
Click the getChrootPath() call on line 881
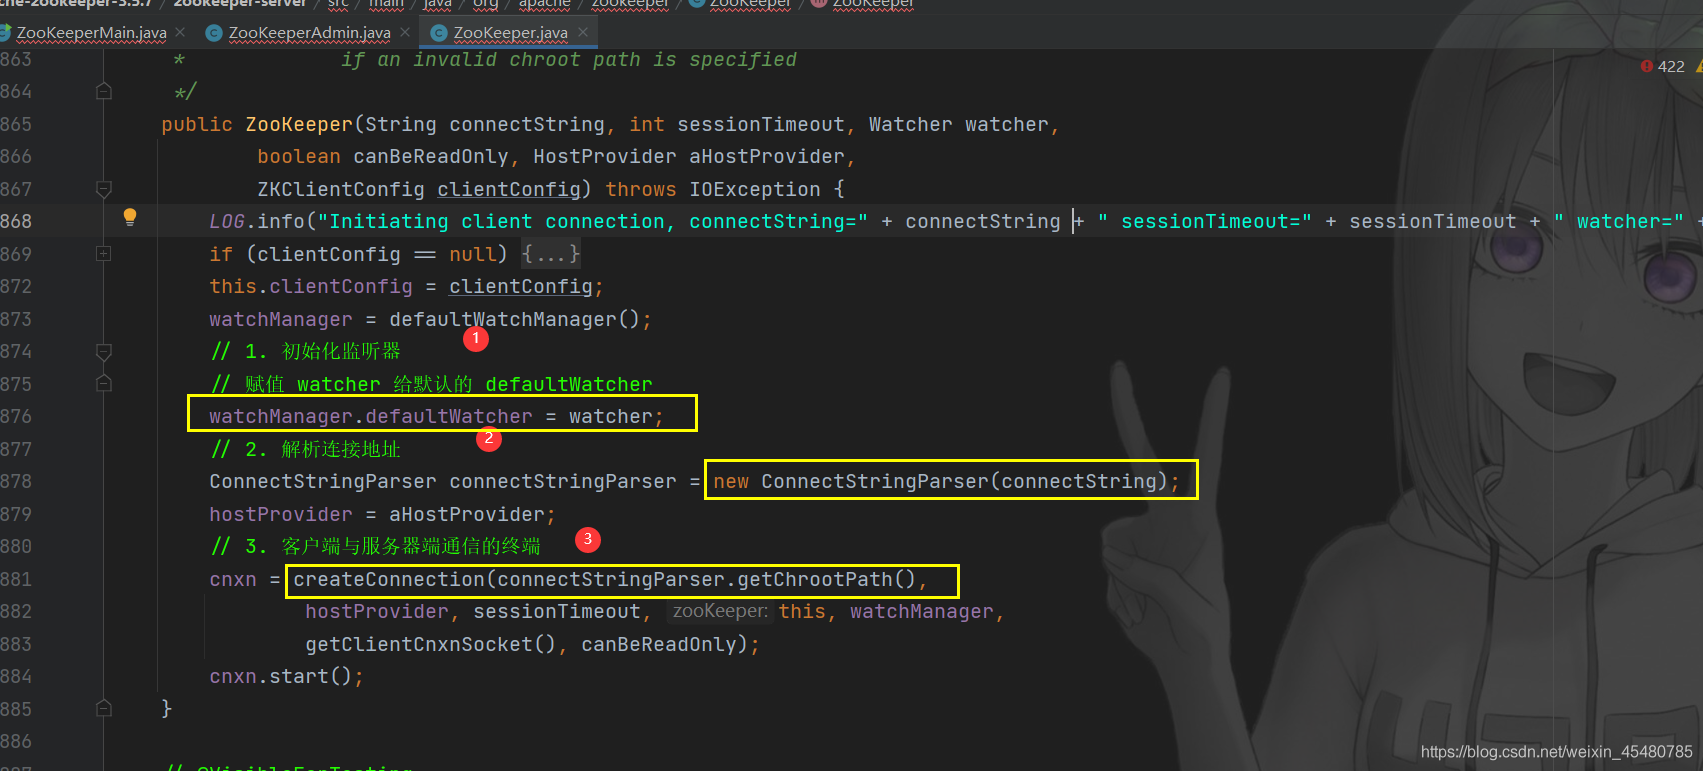click(826, 579)
